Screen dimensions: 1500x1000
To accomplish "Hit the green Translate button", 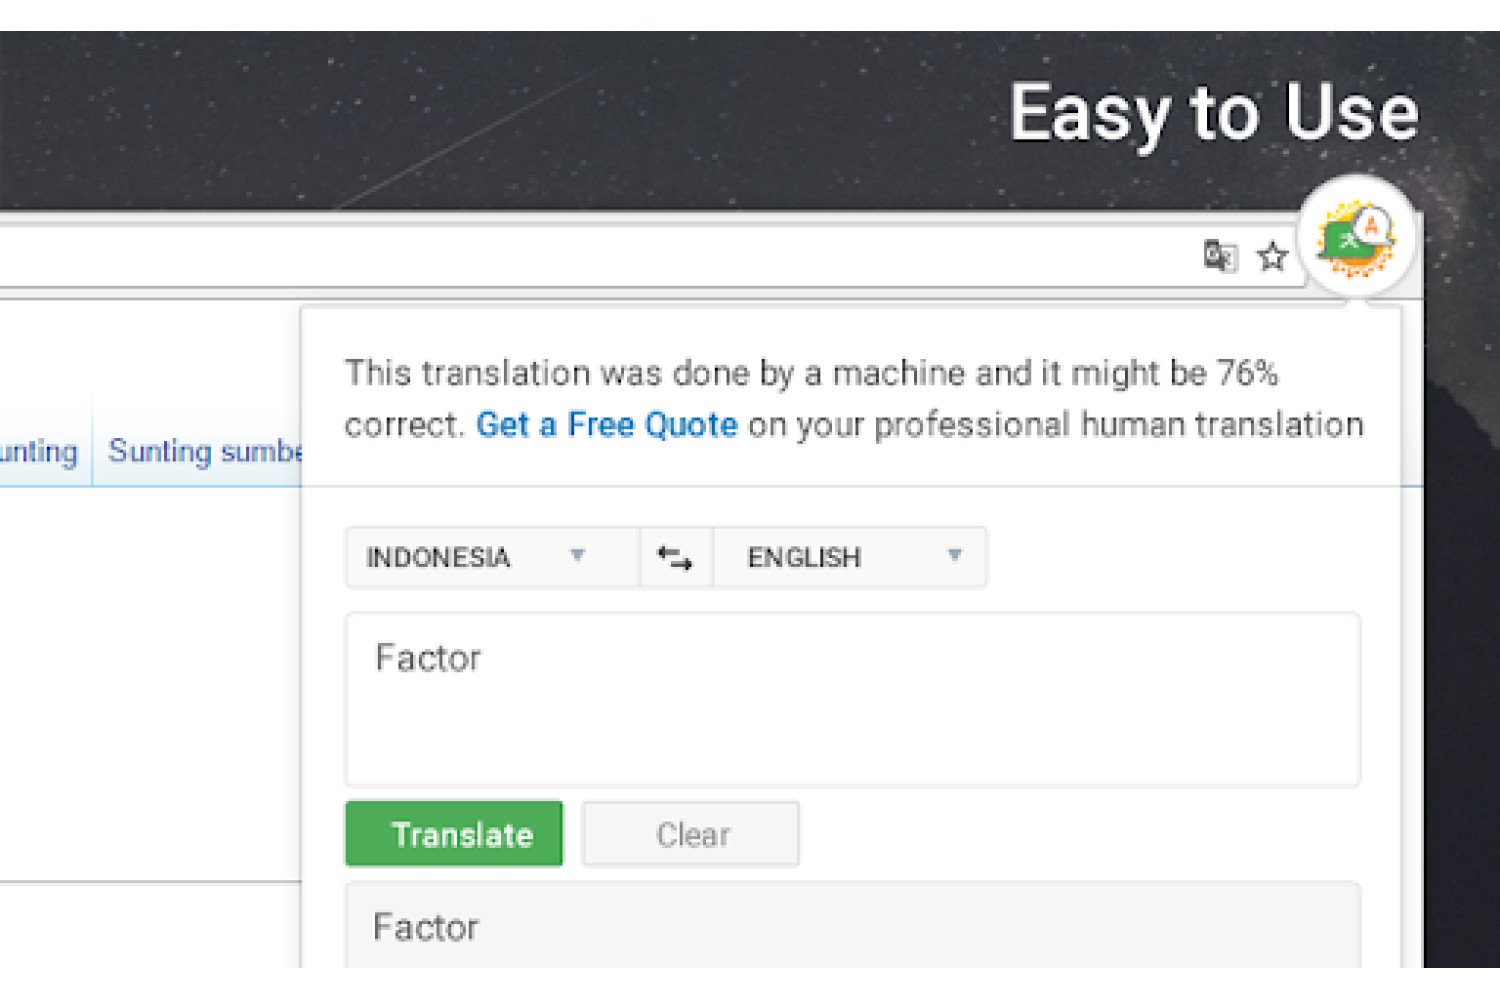I will click(x=454, y=834).
